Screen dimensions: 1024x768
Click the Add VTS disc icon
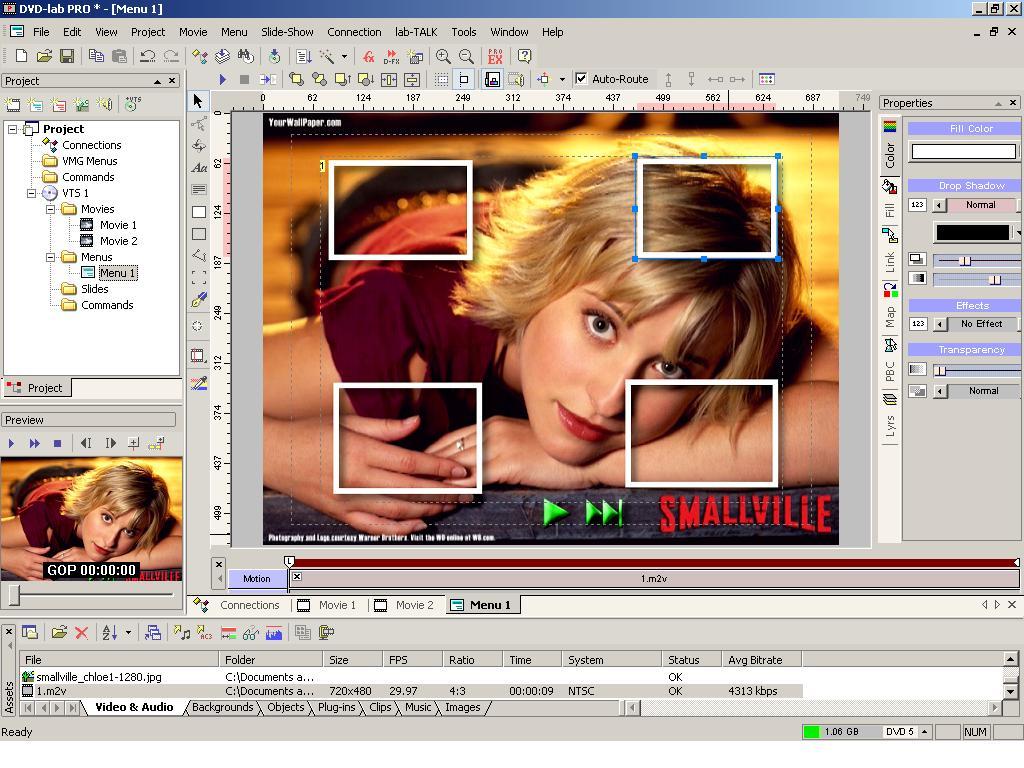point(133,104)
